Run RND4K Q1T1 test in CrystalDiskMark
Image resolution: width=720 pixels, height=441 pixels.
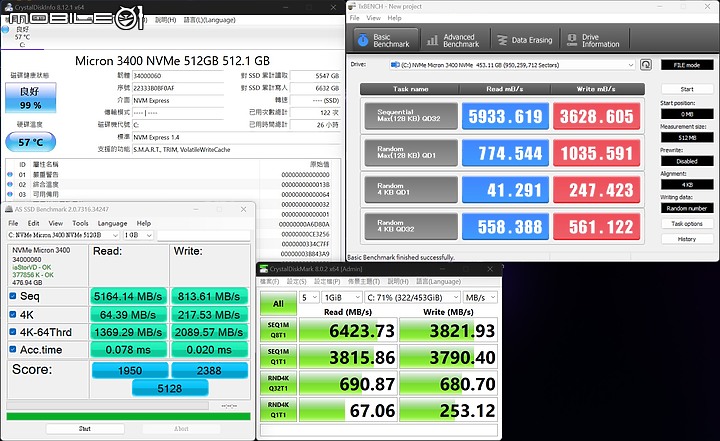tap(278, 410)
